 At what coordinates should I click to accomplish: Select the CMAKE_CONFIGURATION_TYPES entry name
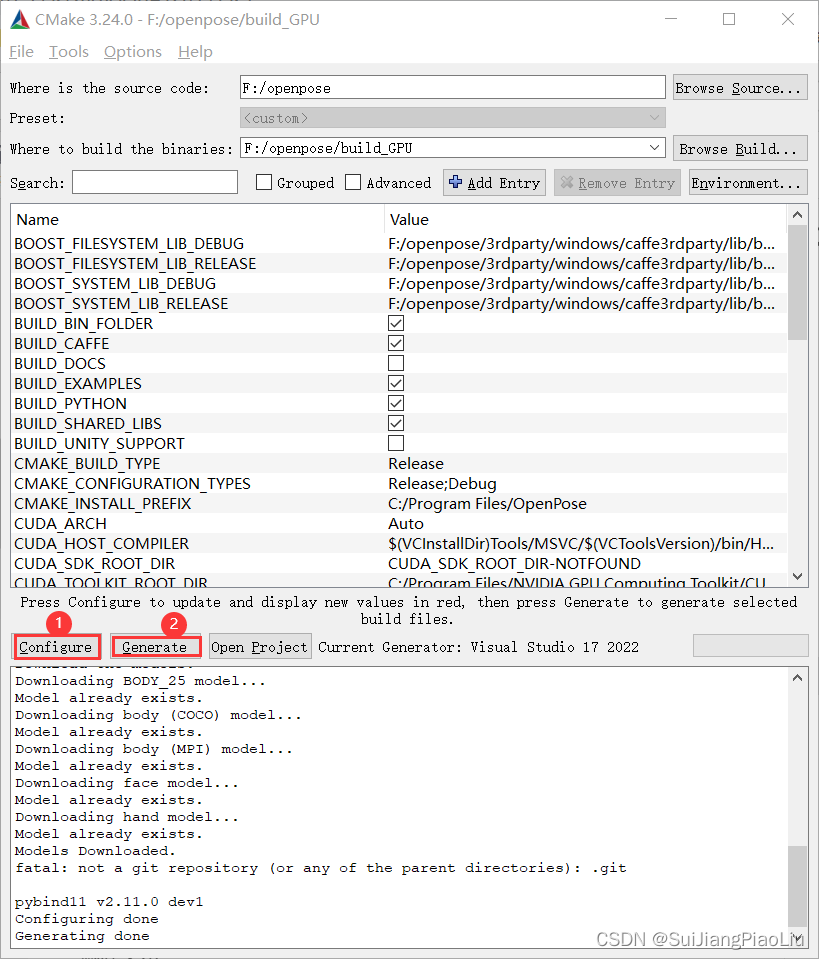pos(132,484)
